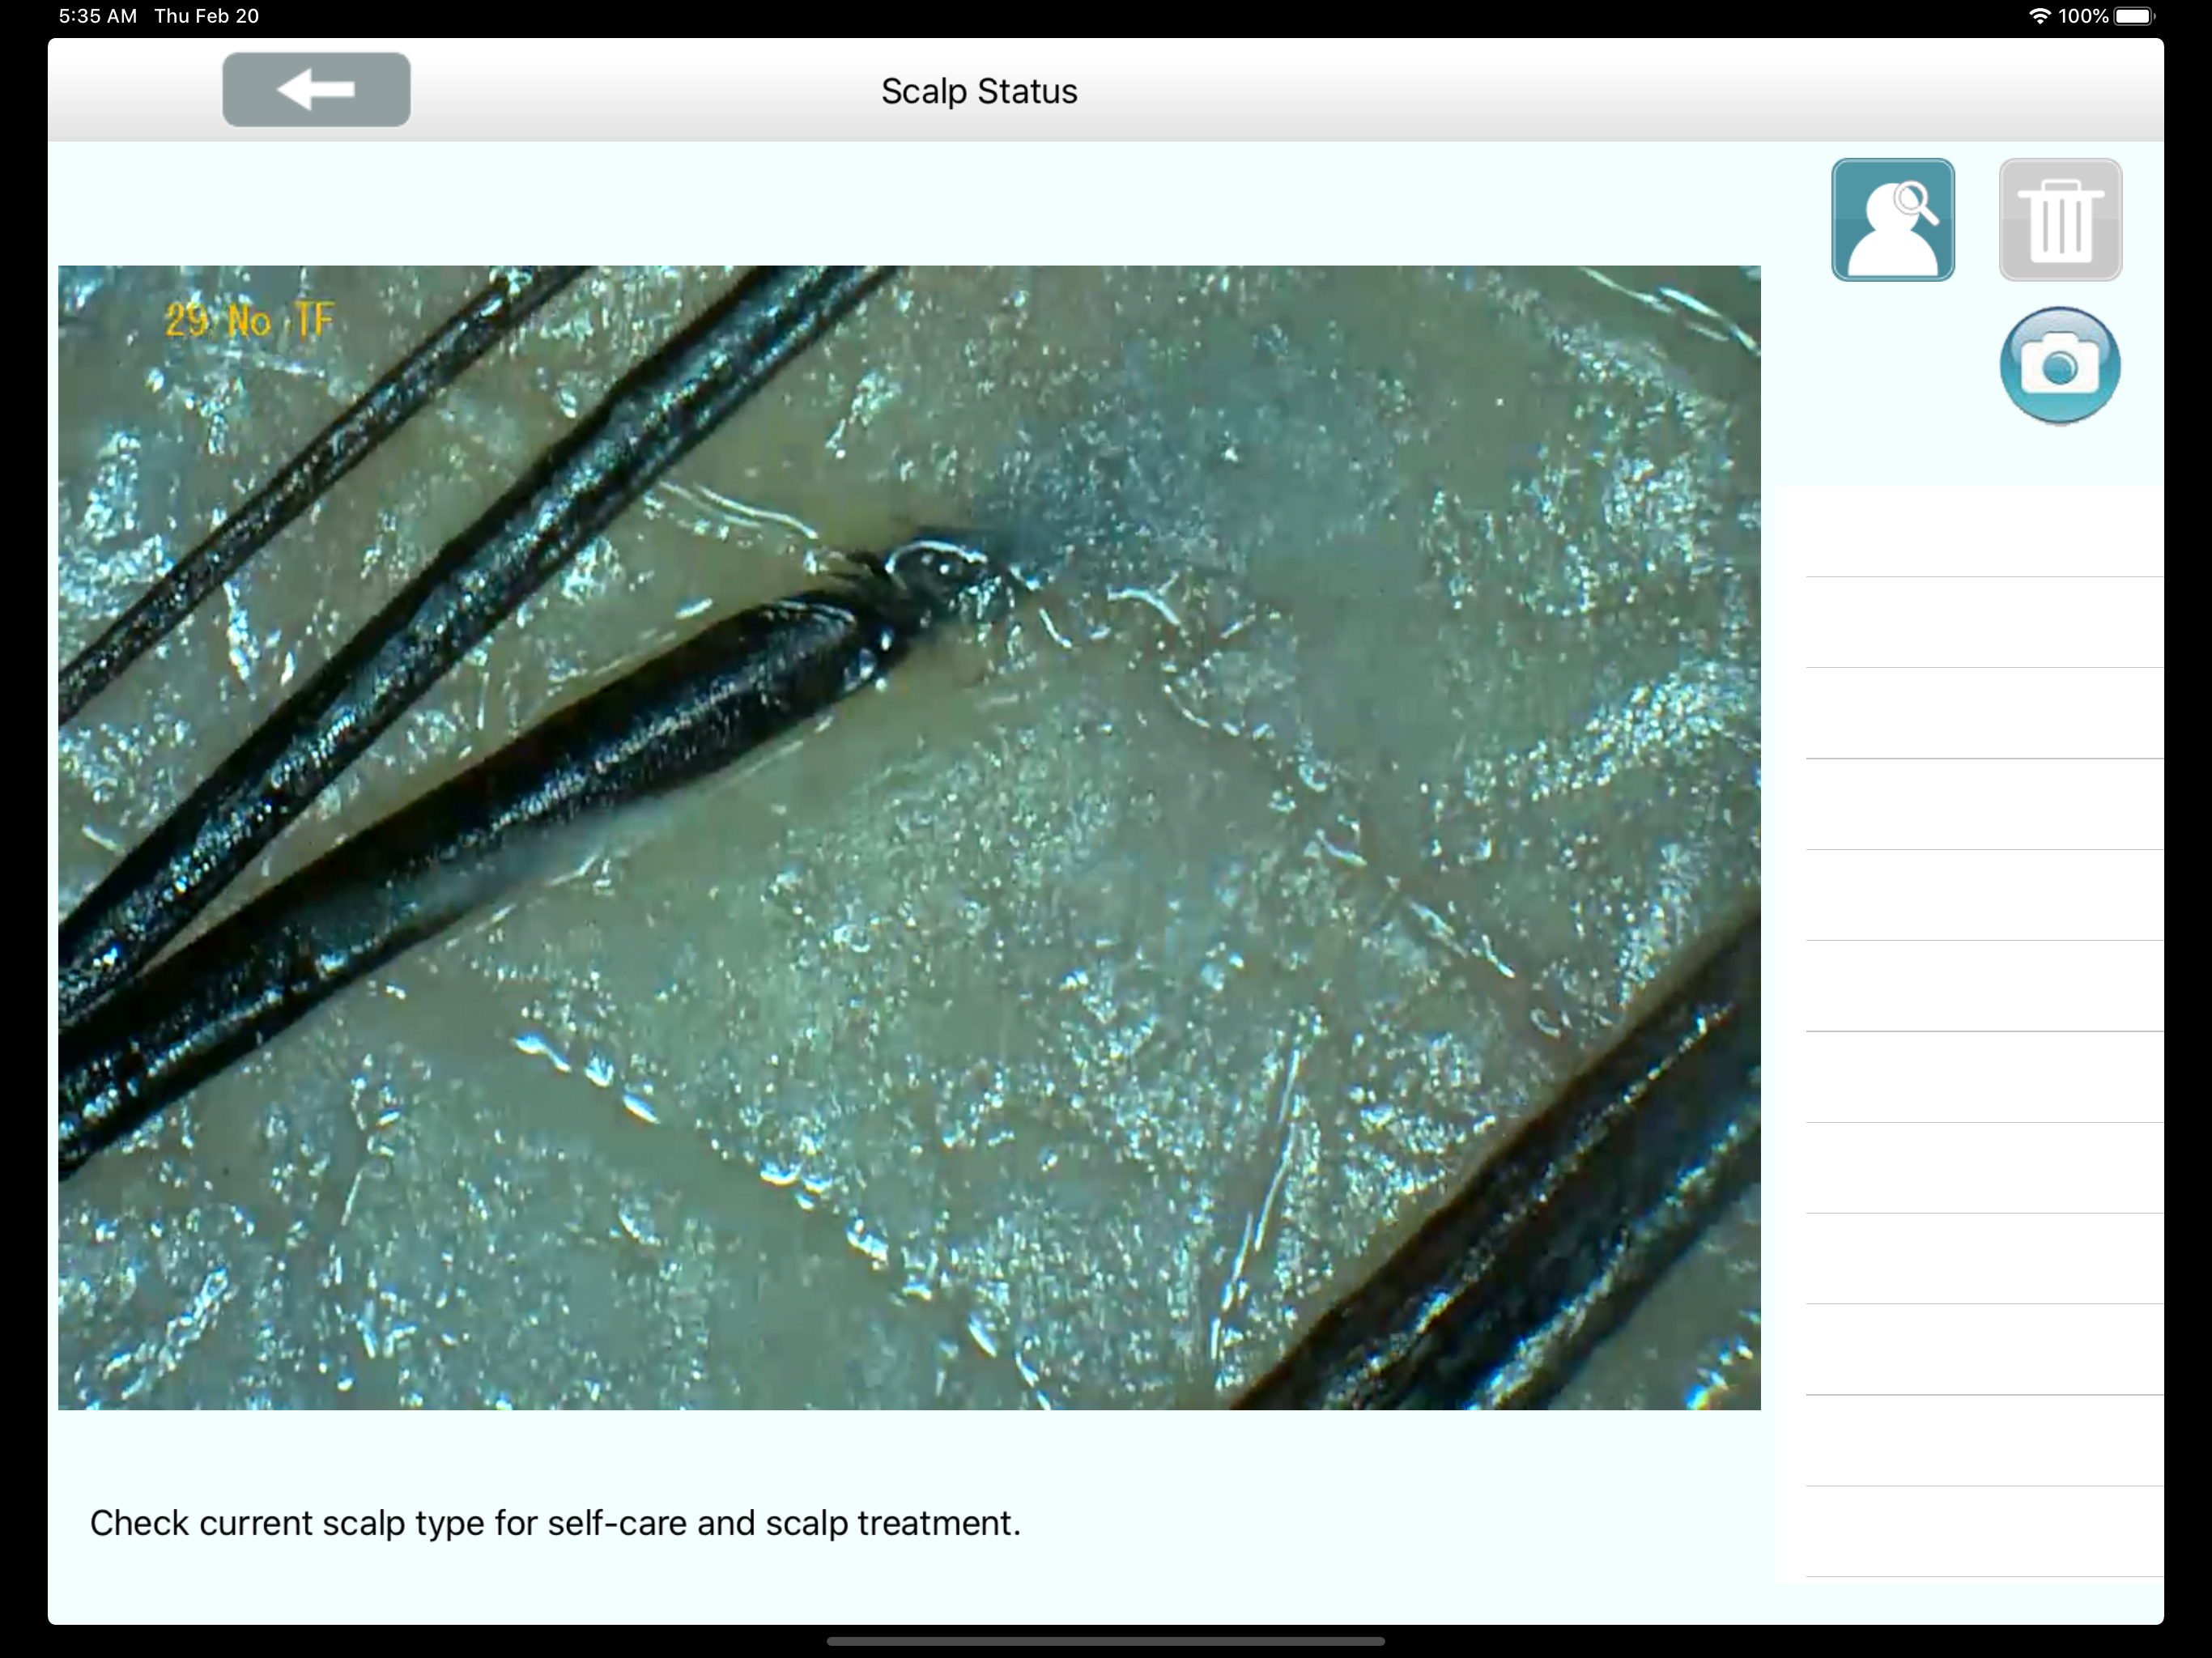Image resolution: width=2212 pixels, height=1658 pixels.
Task: Tap the '29 No TF' overlay label
Action: (x=249, y=320)
